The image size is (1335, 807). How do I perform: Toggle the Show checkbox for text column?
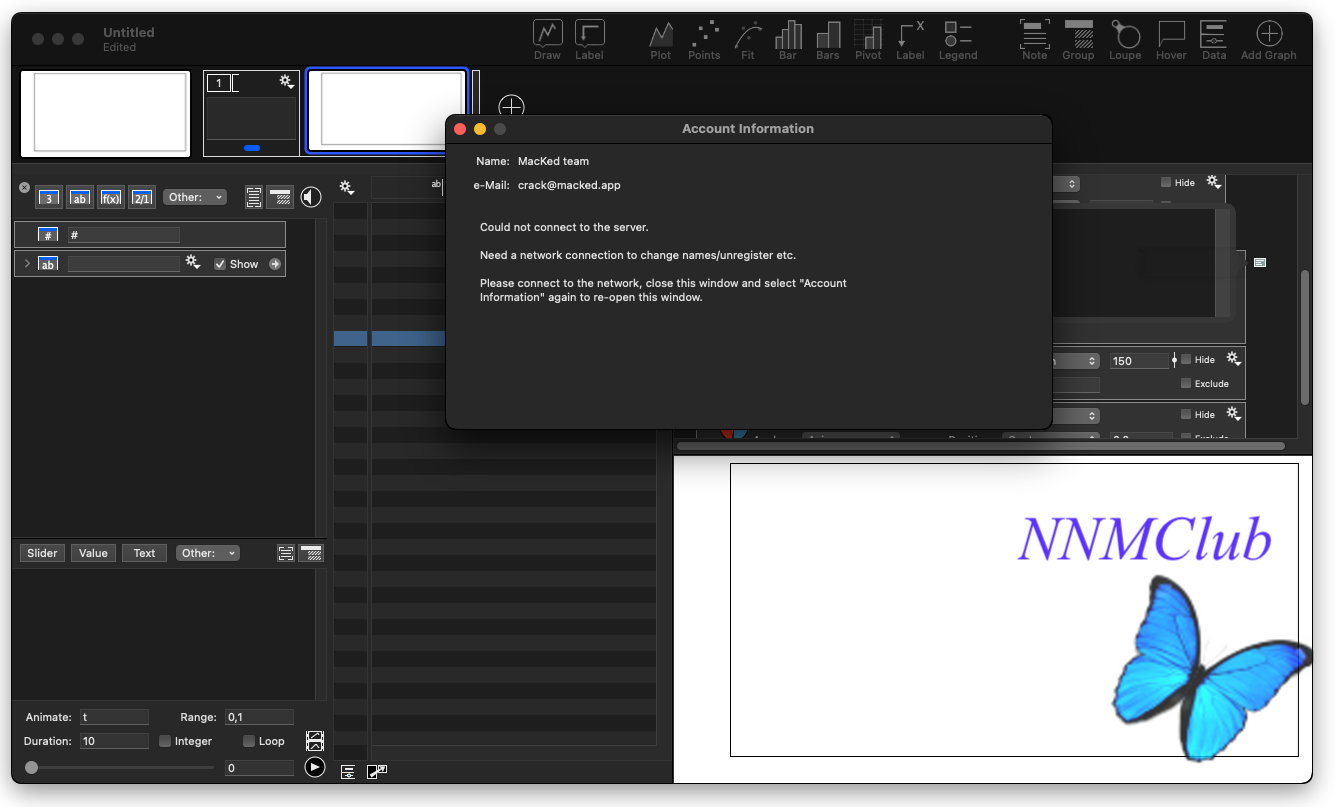pos(220,264)
